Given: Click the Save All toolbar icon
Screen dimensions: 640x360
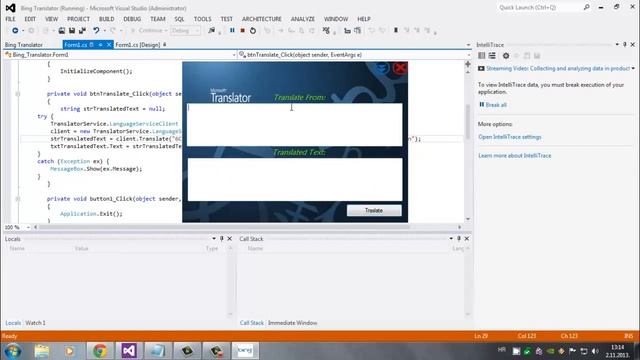Looking at the screenshot, I should tap(82, 31).
